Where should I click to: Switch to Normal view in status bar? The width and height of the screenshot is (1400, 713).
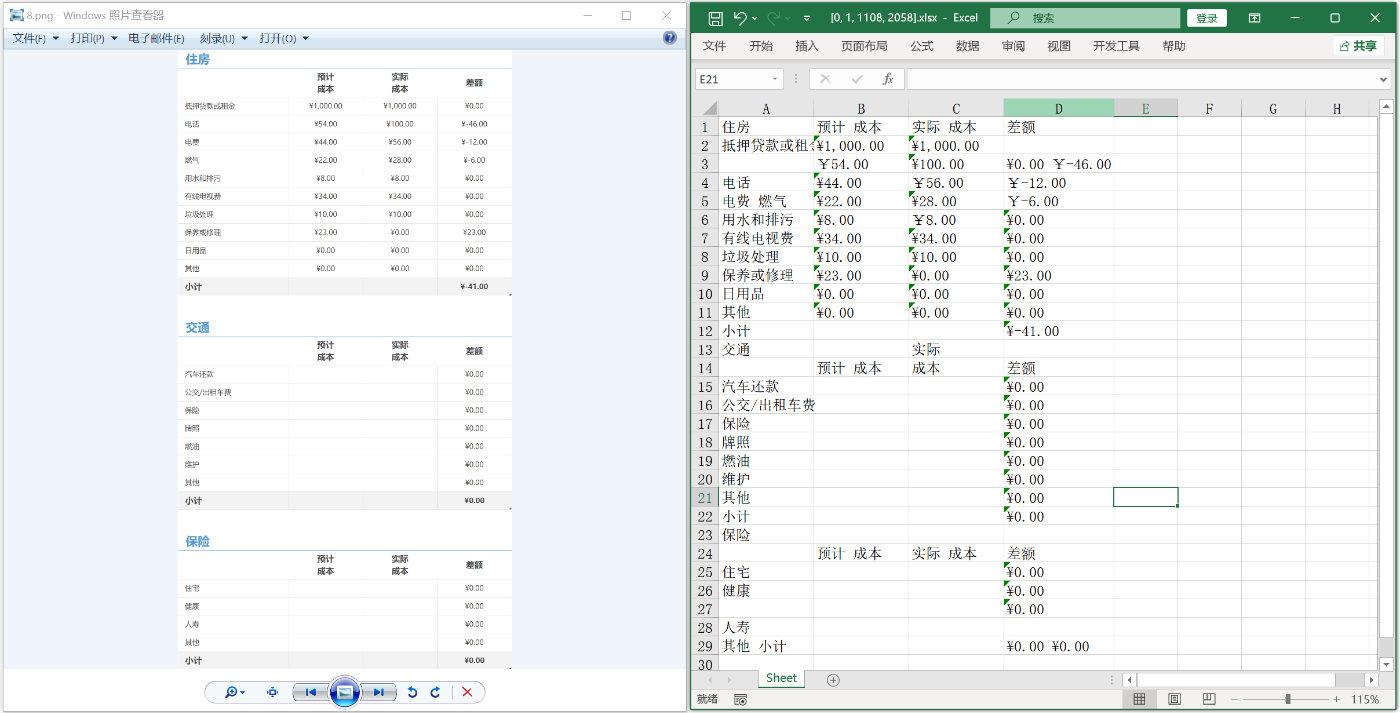coord(1139,699)
